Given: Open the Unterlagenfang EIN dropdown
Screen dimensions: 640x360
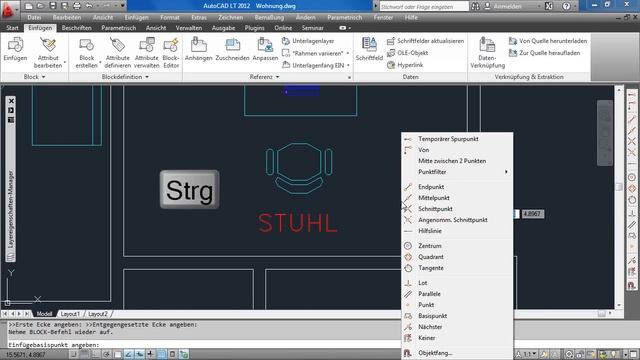Looking at the screenshot, I should (x=348, y=65).
